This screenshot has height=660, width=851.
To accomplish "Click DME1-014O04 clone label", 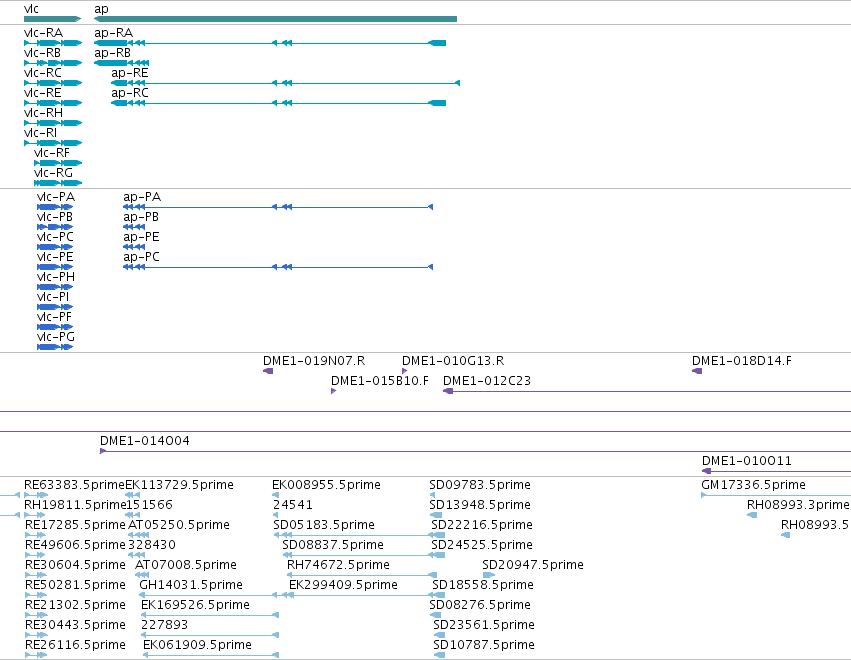I will pyautogui.click(x=145, y=441).
